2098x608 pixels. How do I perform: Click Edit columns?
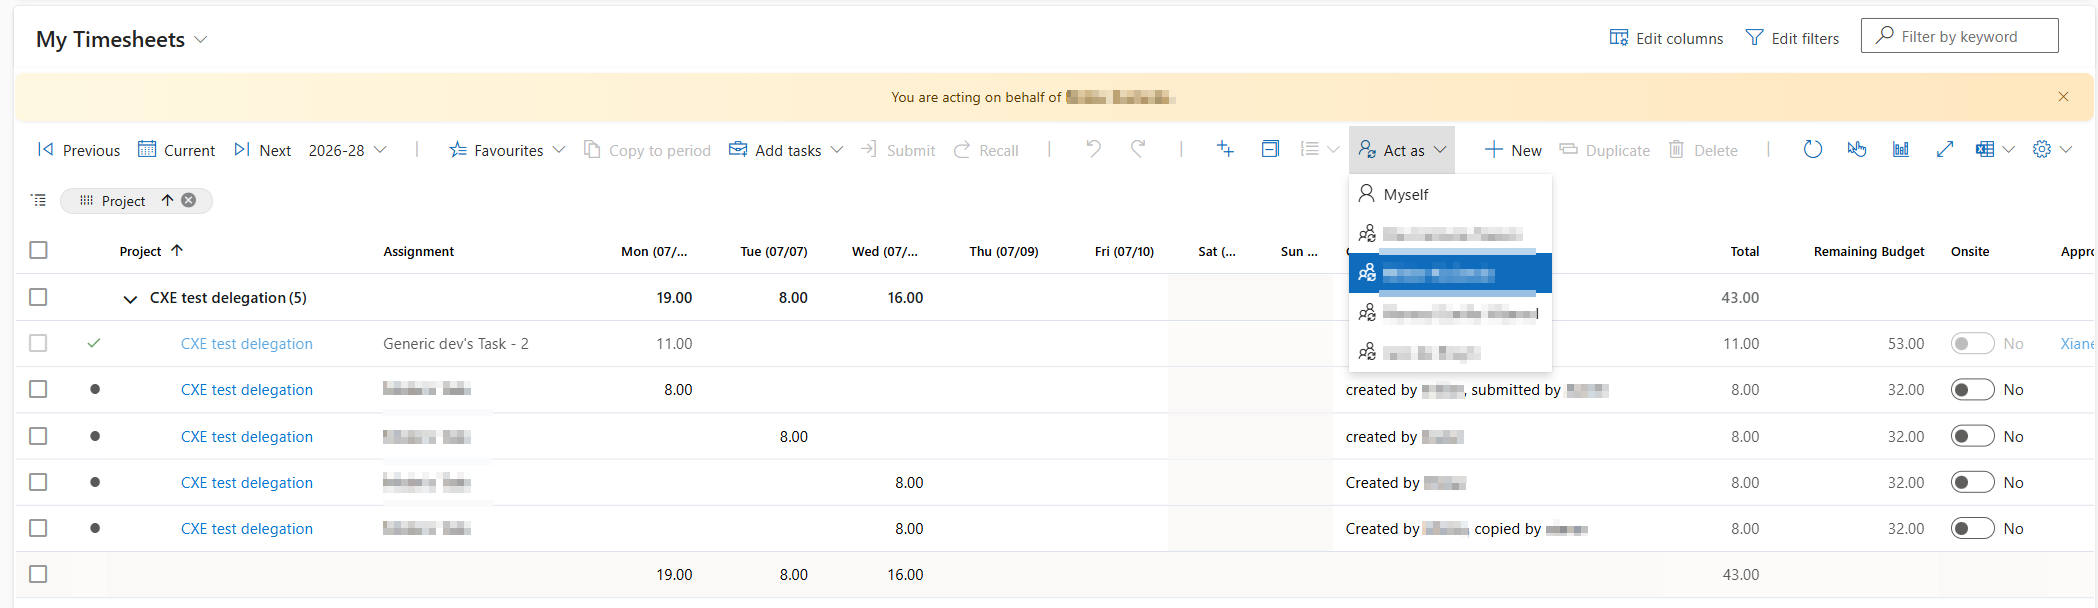click(x=1666, y=38)
